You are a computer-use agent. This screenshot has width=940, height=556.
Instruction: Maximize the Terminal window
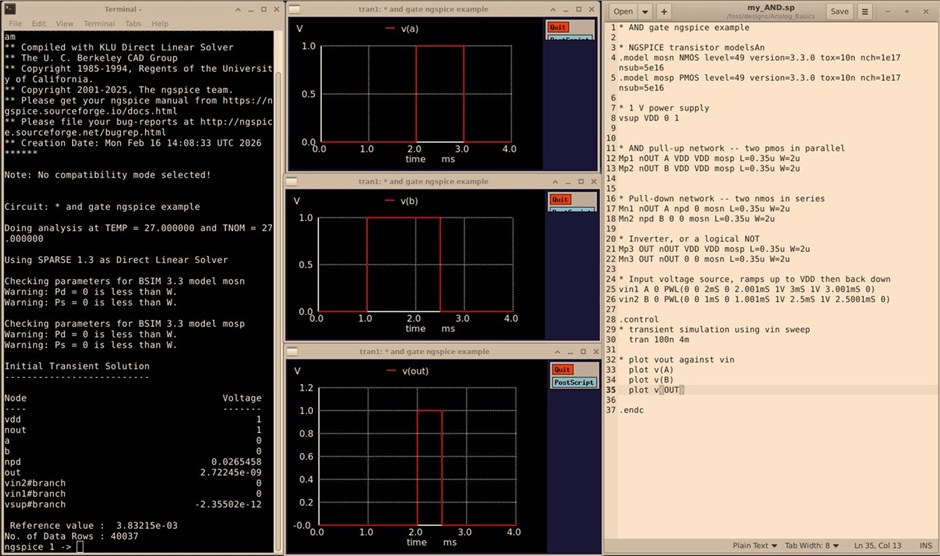click(263, 8)
